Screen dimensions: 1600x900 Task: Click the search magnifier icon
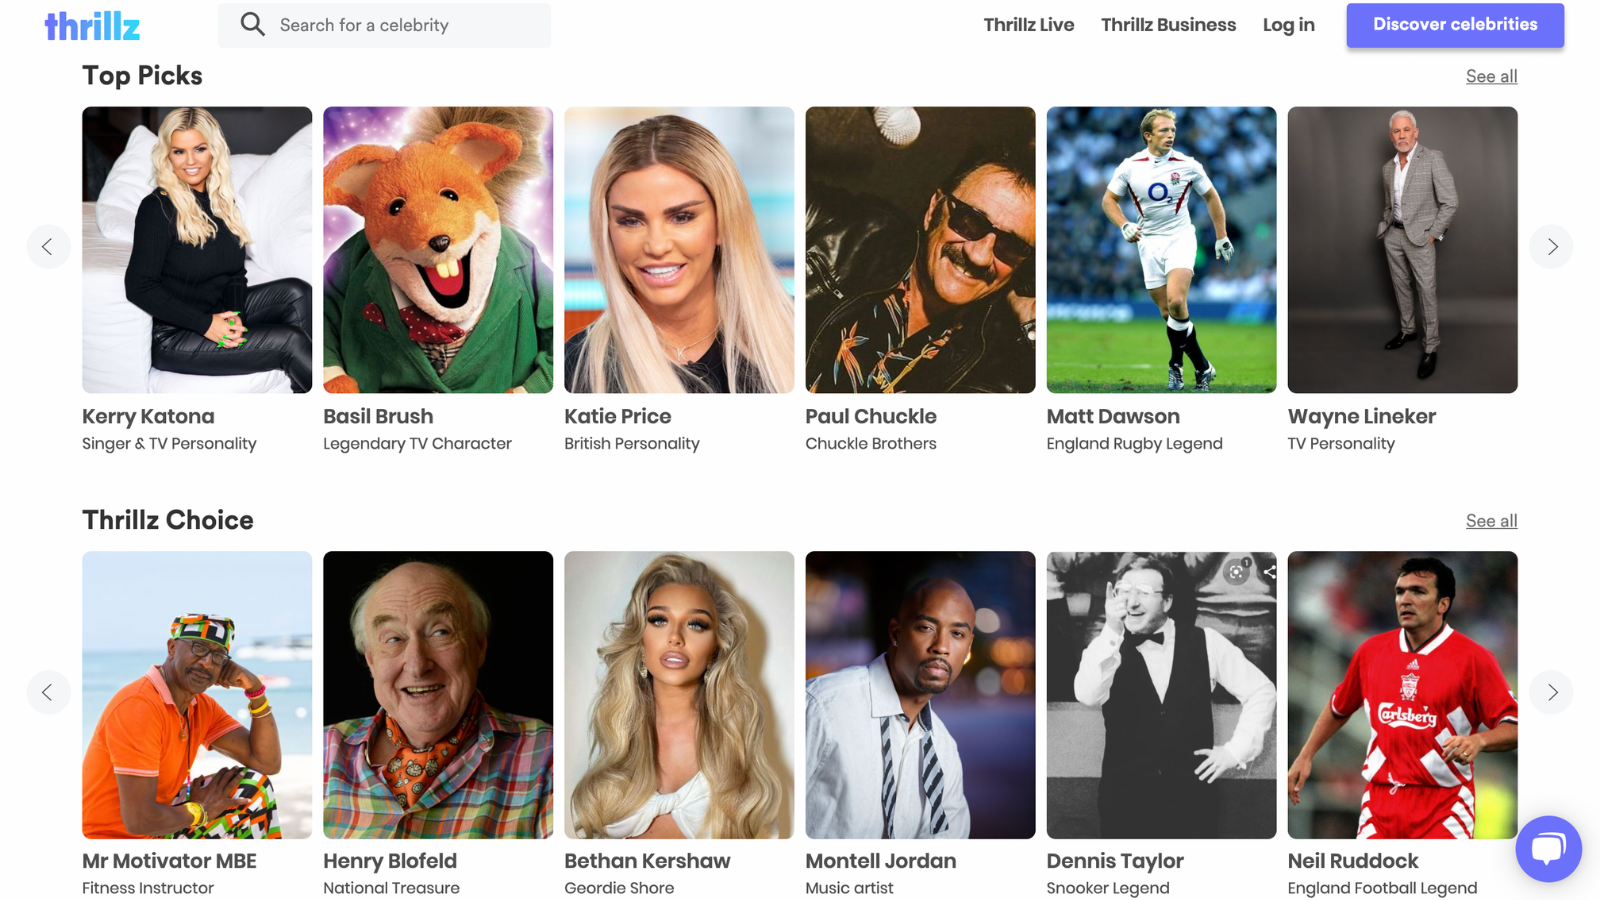(253, 24)
